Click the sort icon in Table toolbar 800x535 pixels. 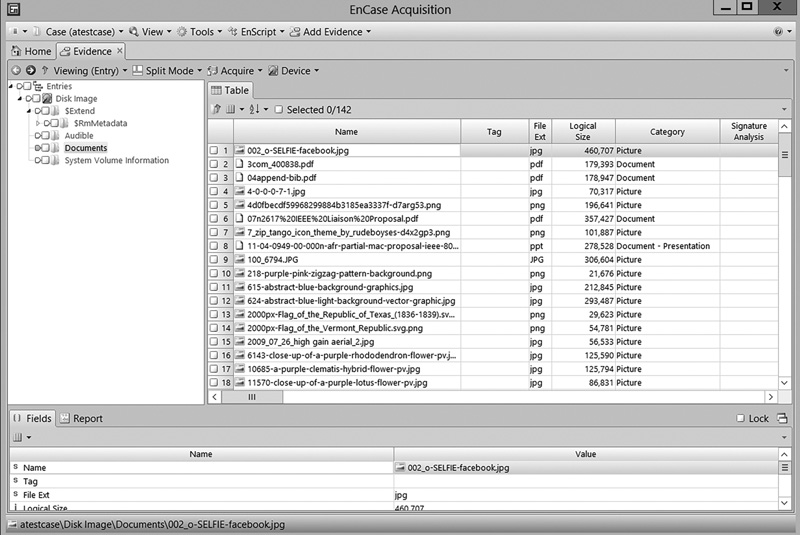coord(254,109)
